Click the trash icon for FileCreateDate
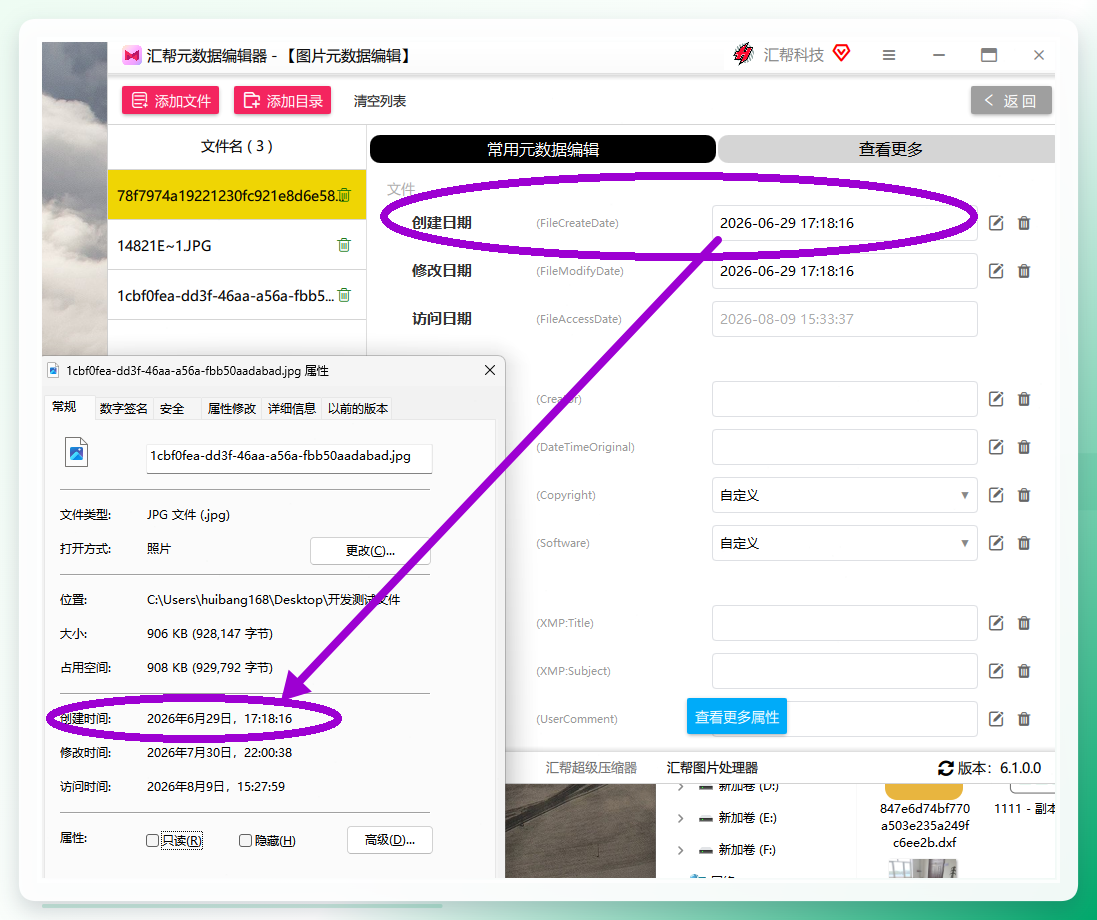Screen dimensions: 1097x920 pyautogui.click(x=1024, y=223)
